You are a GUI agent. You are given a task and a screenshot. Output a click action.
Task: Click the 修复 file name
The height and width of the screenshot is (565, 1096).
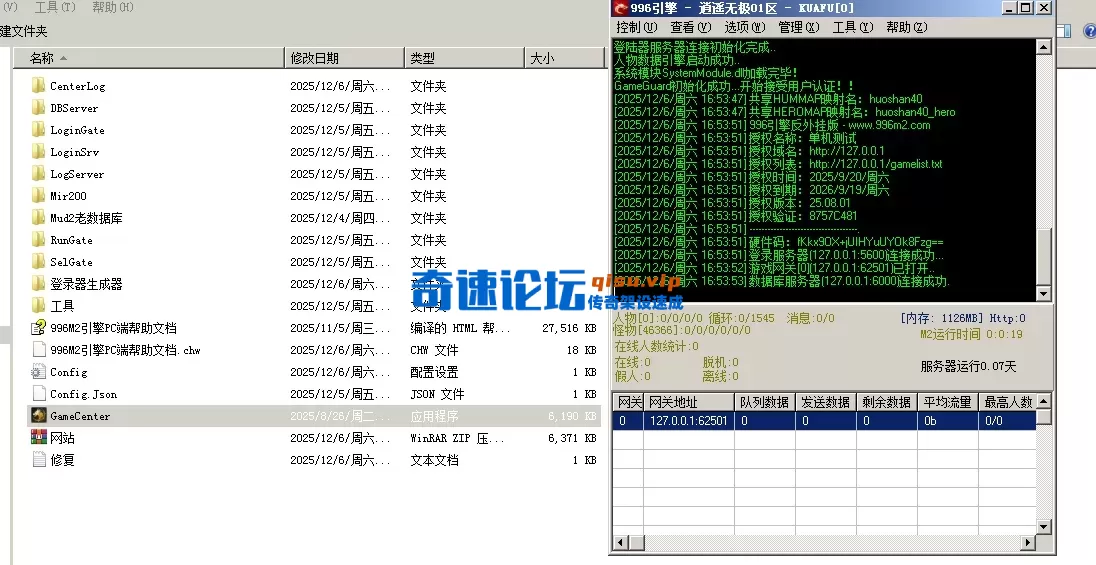[x=62, y=460]
